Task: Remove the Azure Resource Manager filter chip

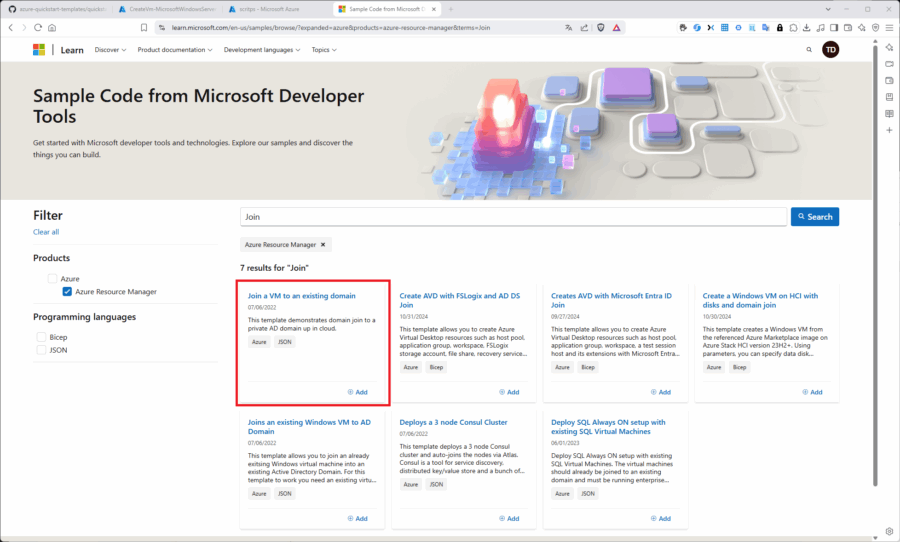Action: (323, 245)
